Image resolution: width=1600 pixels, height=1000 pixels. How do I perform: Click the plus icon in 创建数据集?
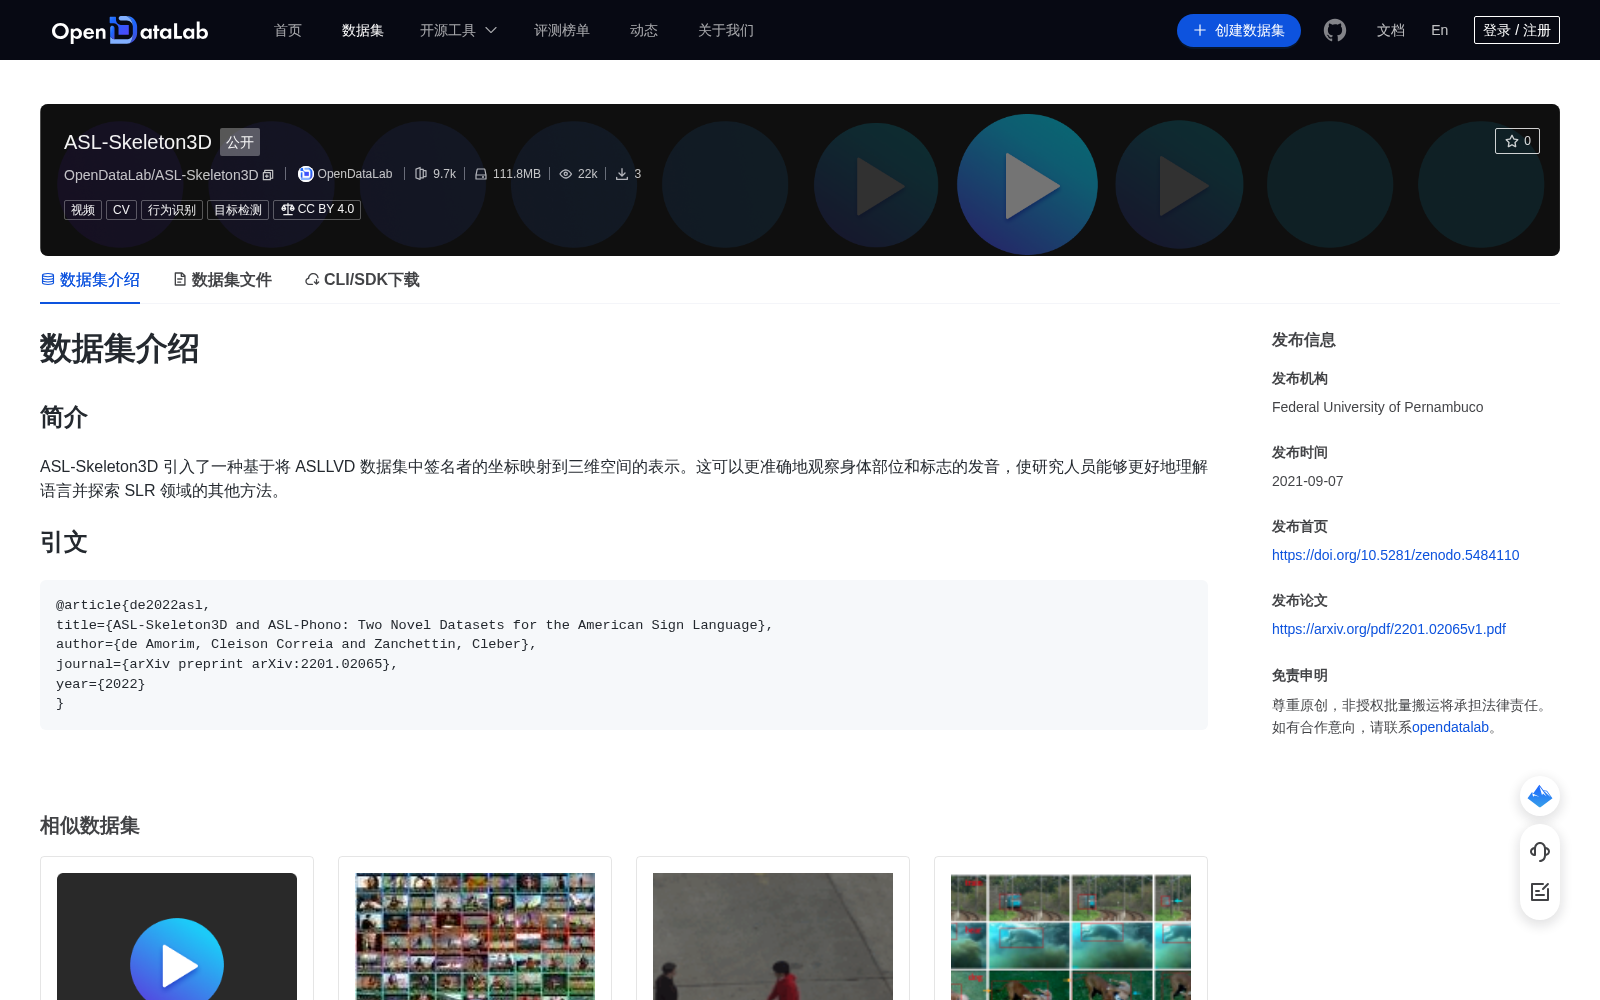pyautogui.click(x=1200, y=30)
